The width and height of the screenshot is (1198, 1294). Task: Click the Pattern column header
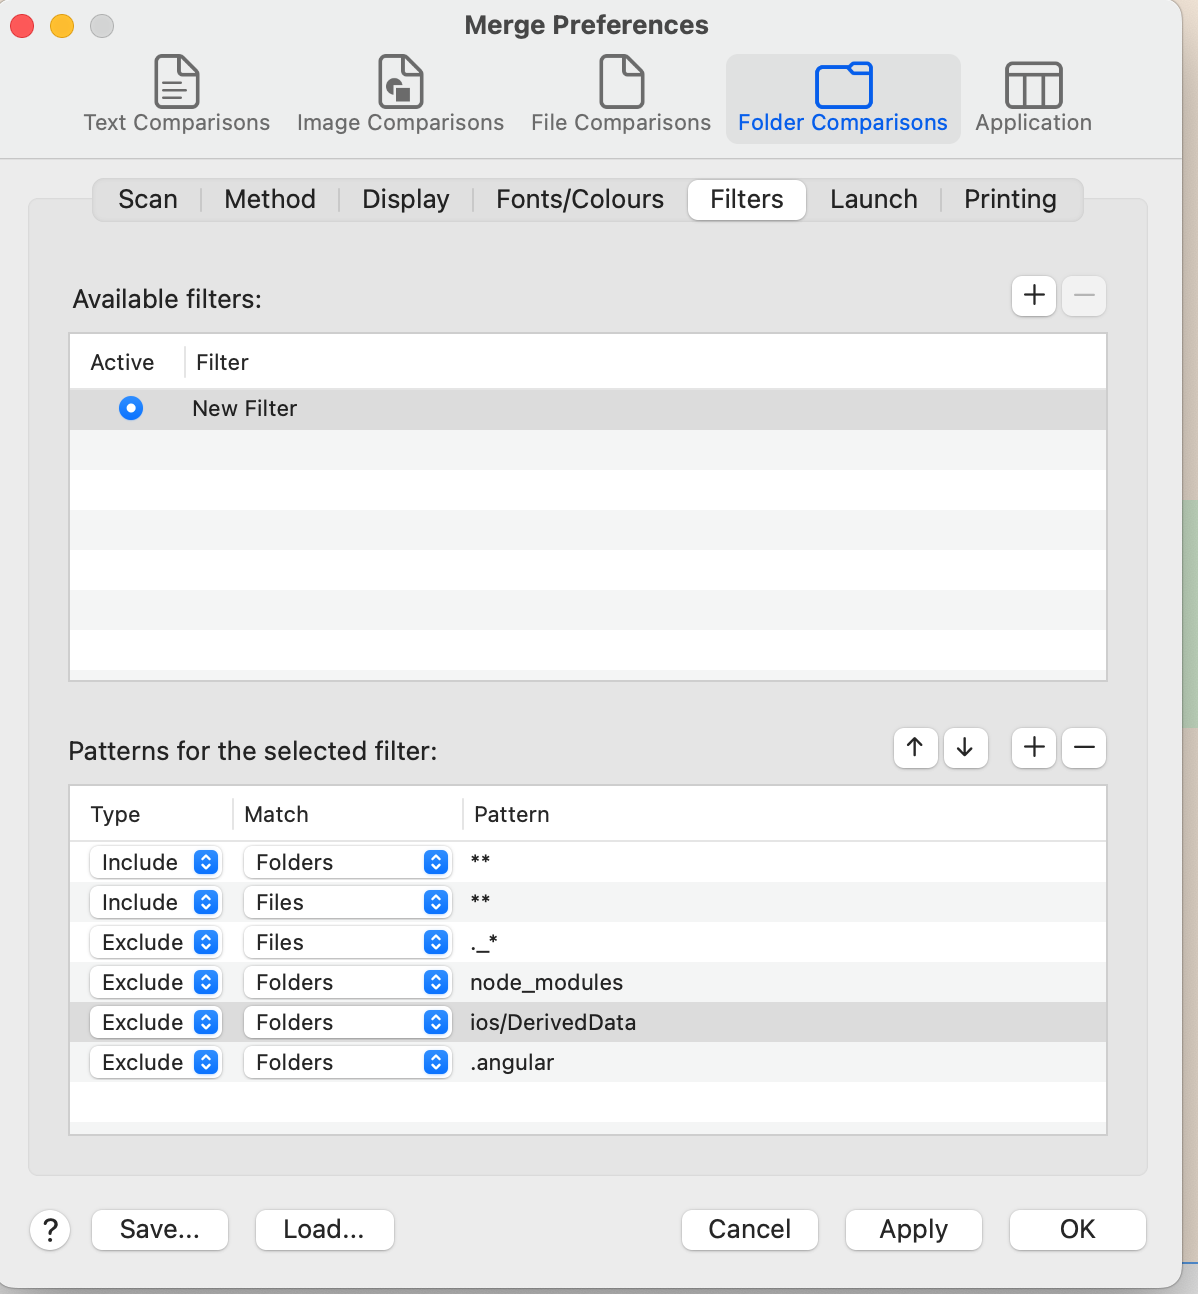[512, 814]
